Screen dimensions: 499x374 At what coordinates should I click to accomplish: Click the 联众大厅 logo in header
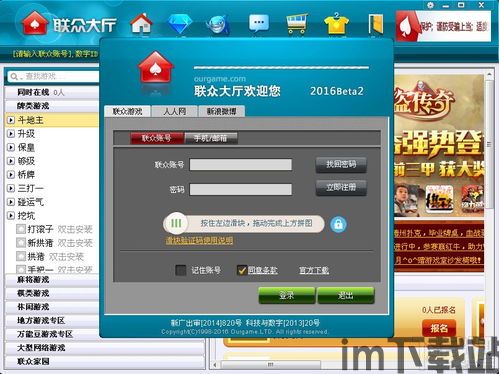click(x=69, y=23)
